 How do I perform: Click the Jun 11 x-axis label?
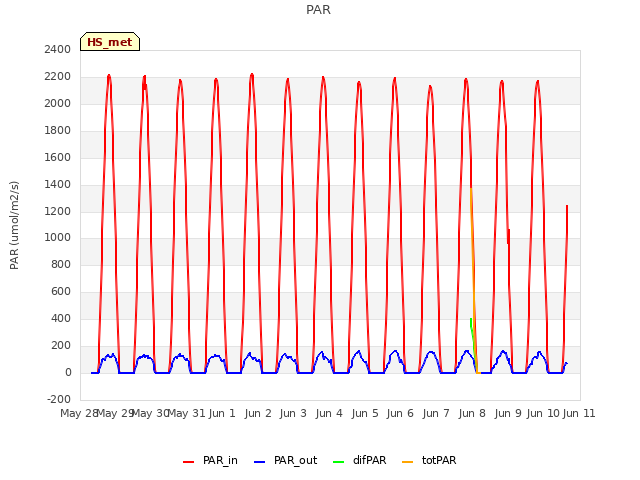(579, 414)
